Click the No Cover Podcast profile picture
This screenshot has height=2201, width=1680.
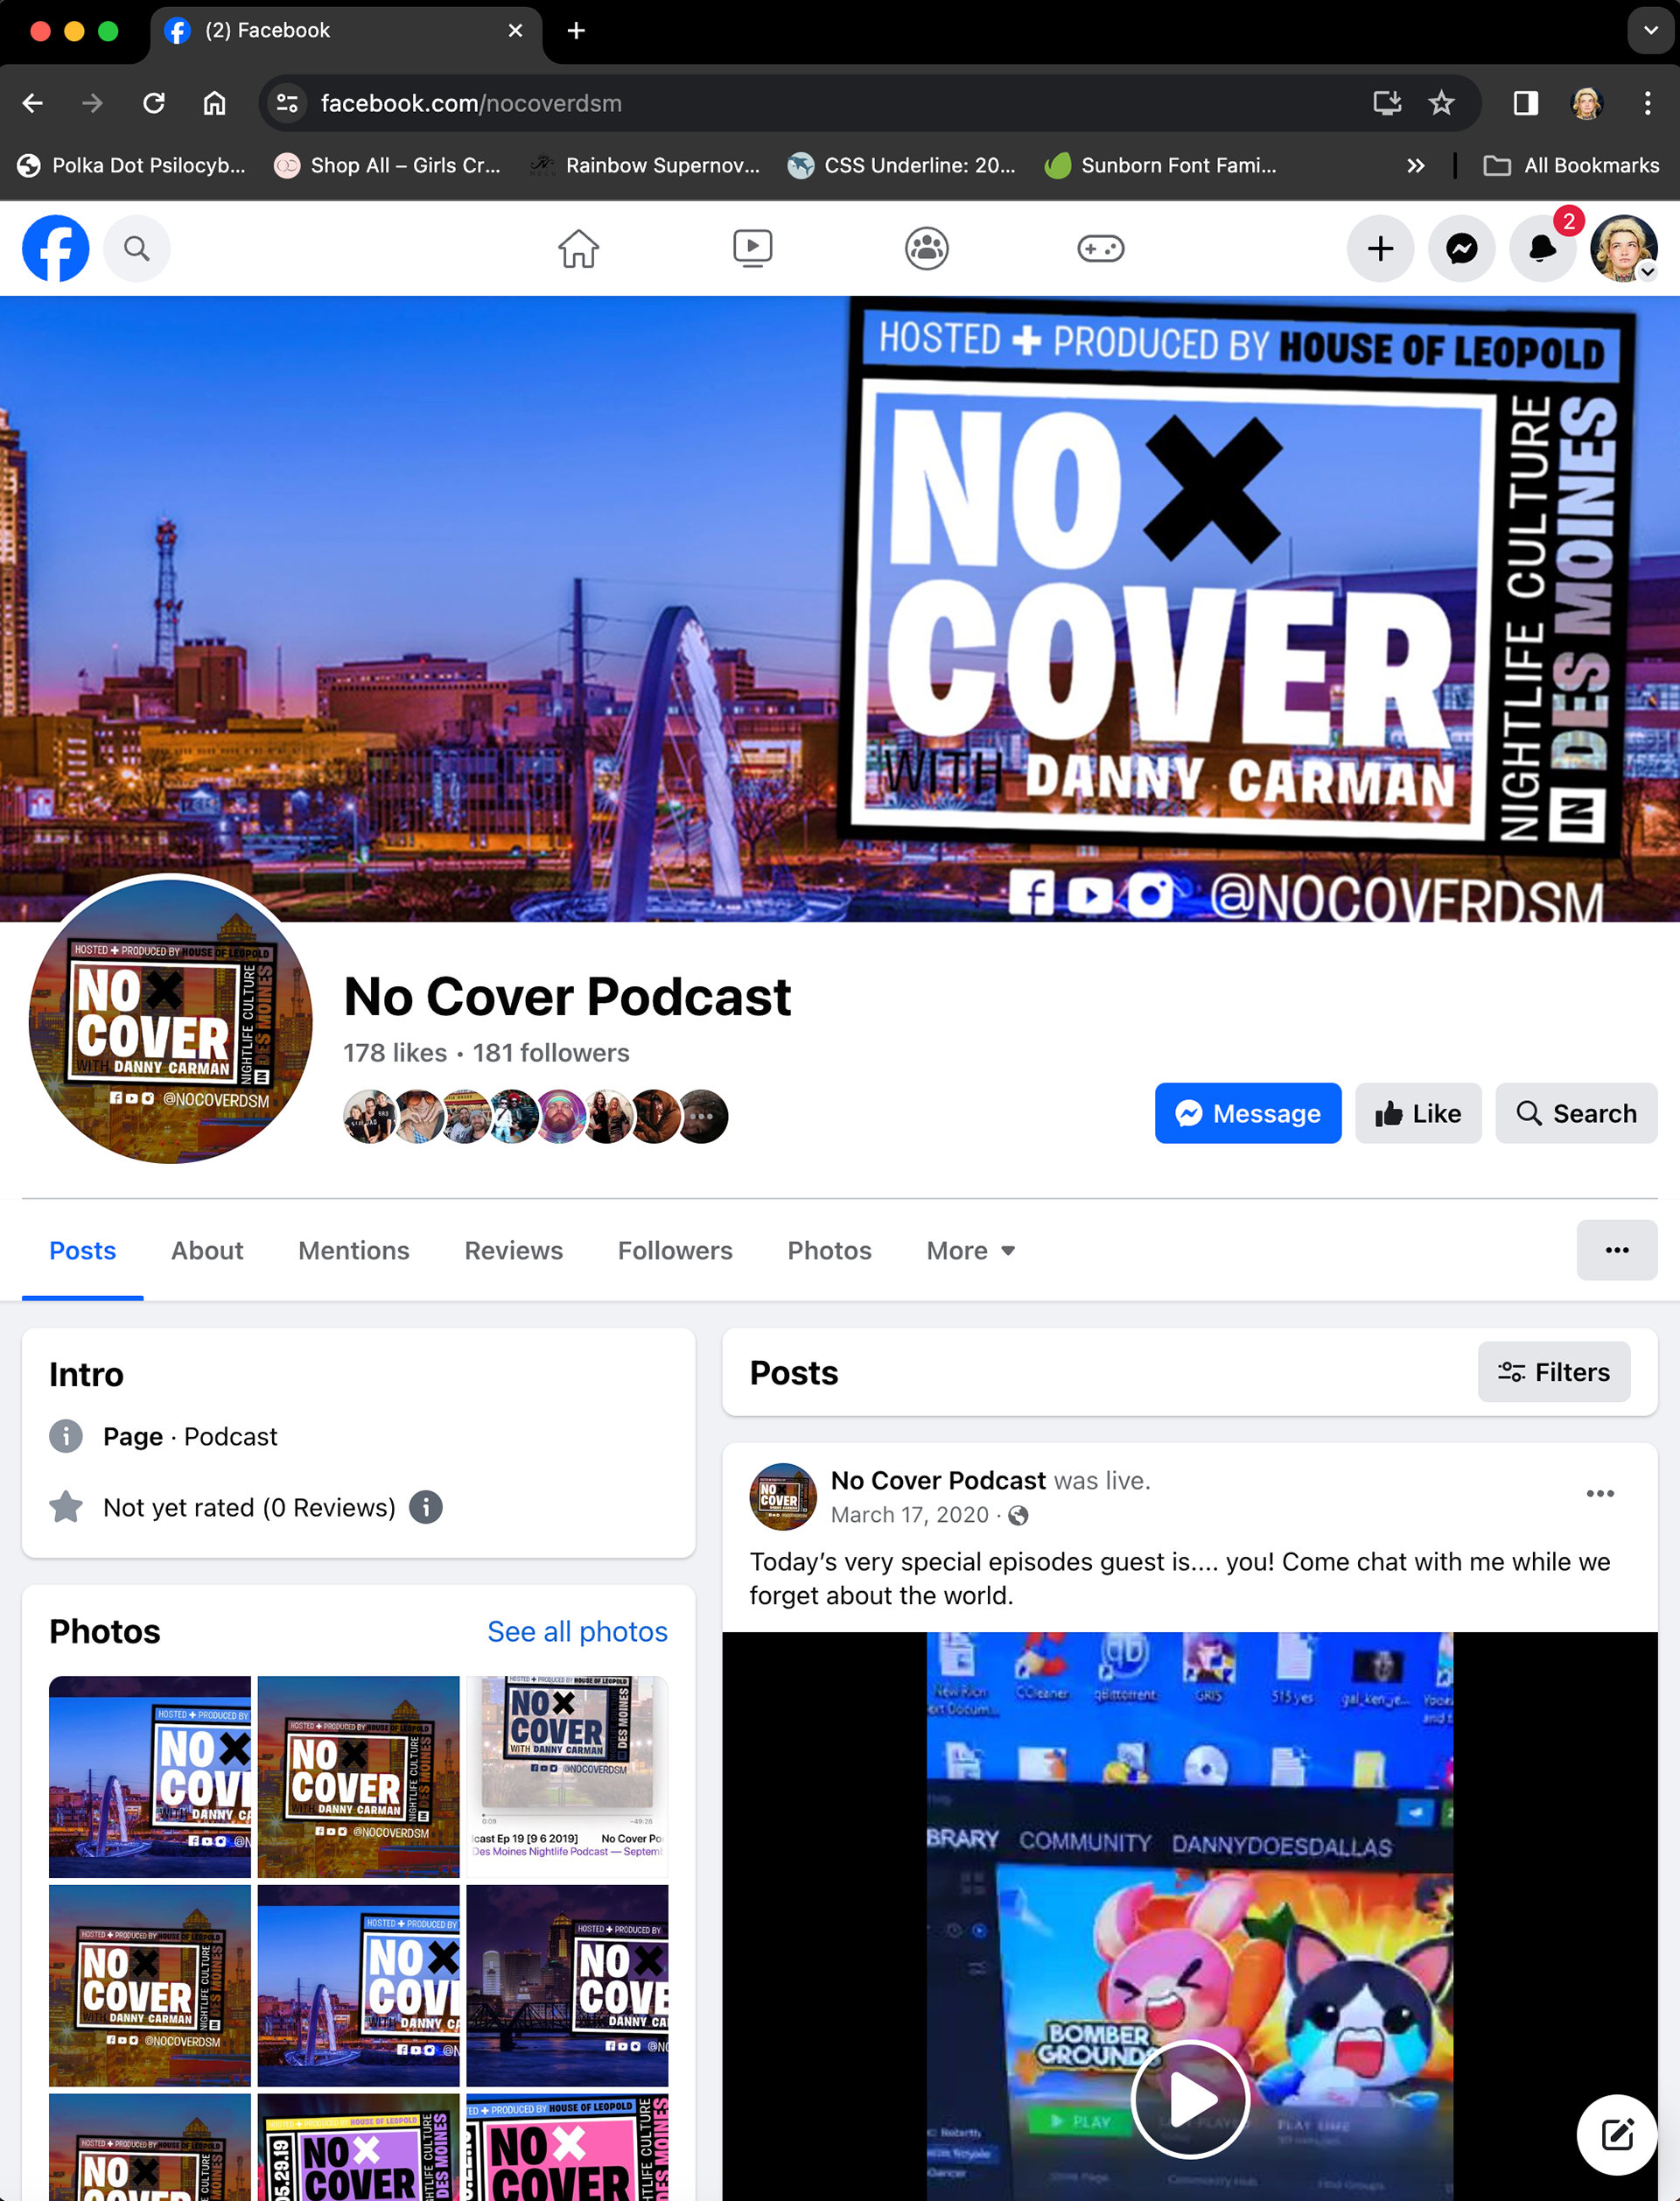(170, 1021)
